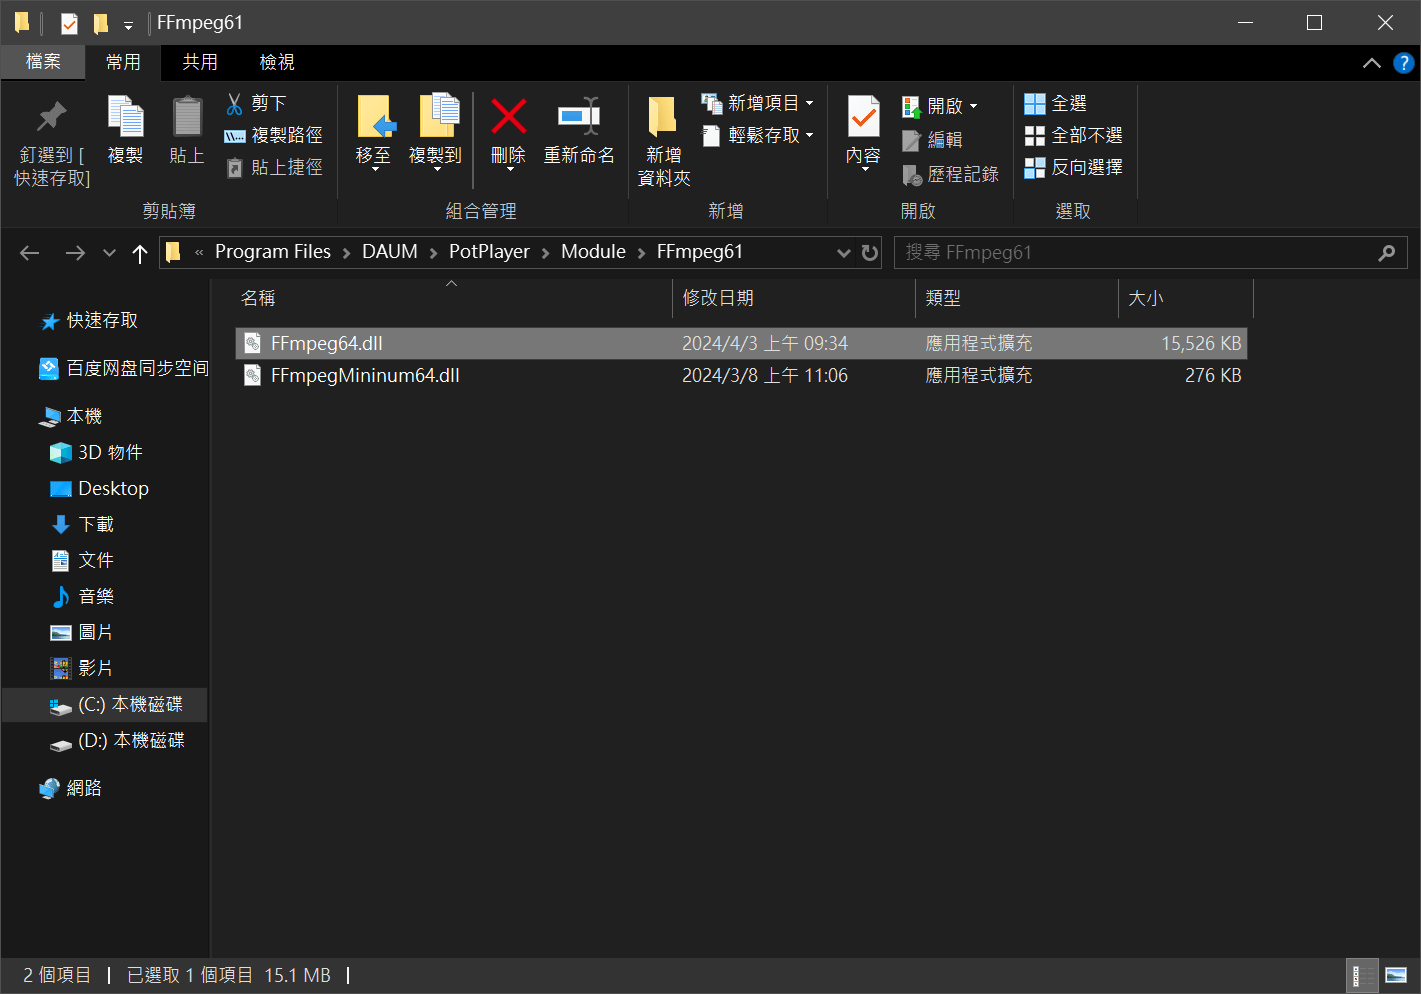Select the FFmpegMininum64.dll file
Viewport: 1421px width, 994px height.
365,376
